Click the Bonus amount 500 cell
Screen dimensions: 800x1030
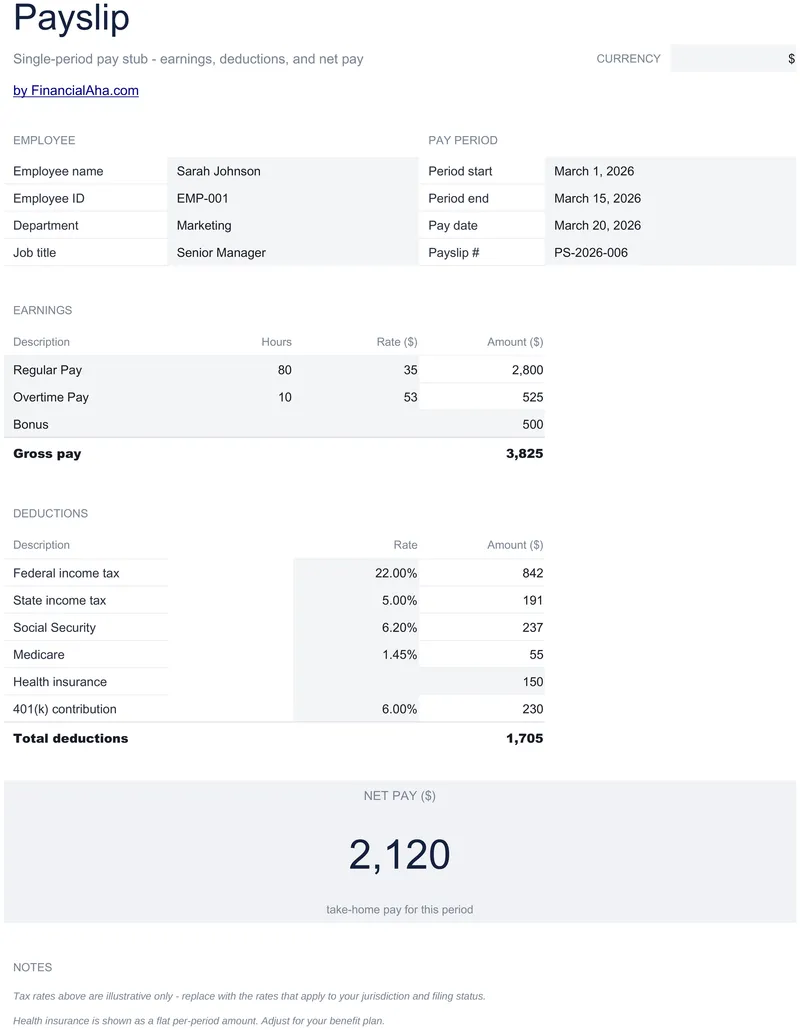coord(481,424)
